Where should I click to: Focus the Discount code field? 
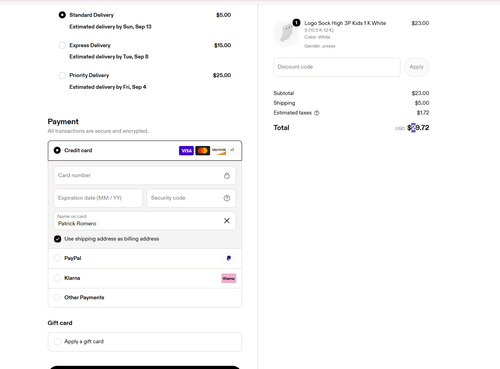tap(337, 67)
